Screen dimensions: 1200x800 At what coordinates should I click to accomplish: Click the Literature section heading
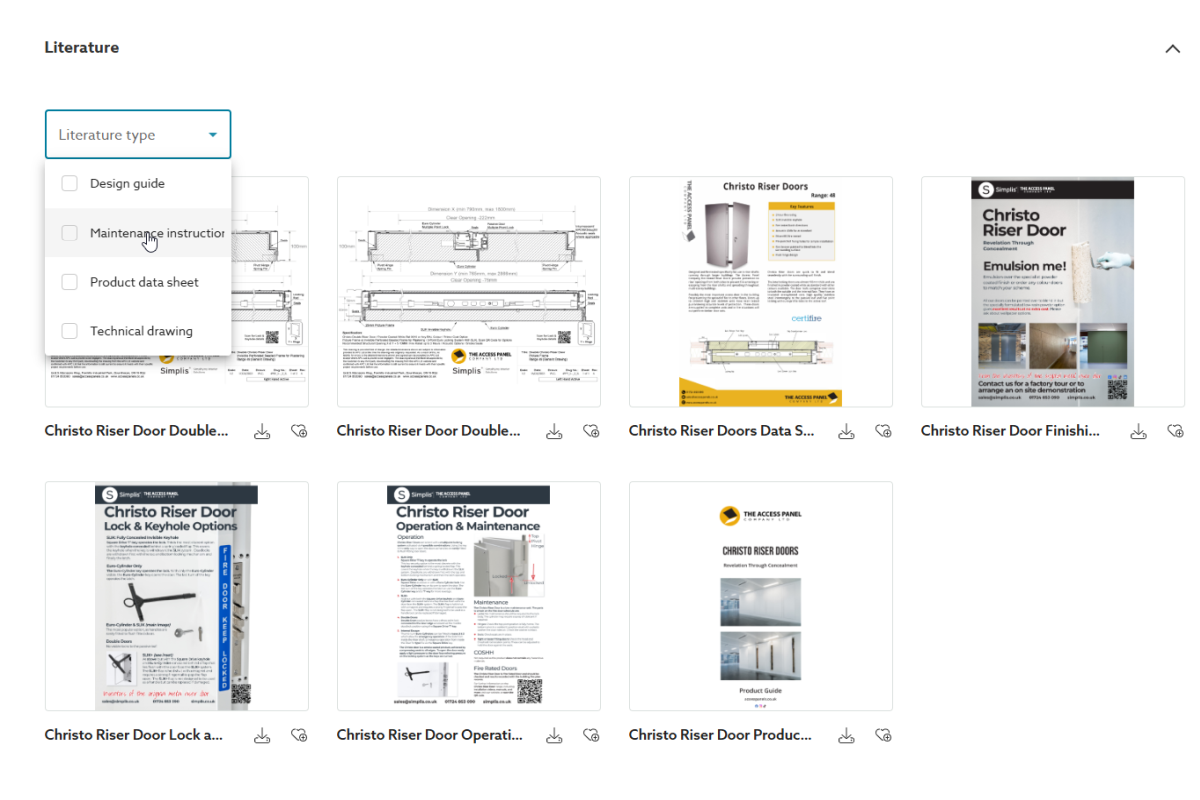[82, 47]
